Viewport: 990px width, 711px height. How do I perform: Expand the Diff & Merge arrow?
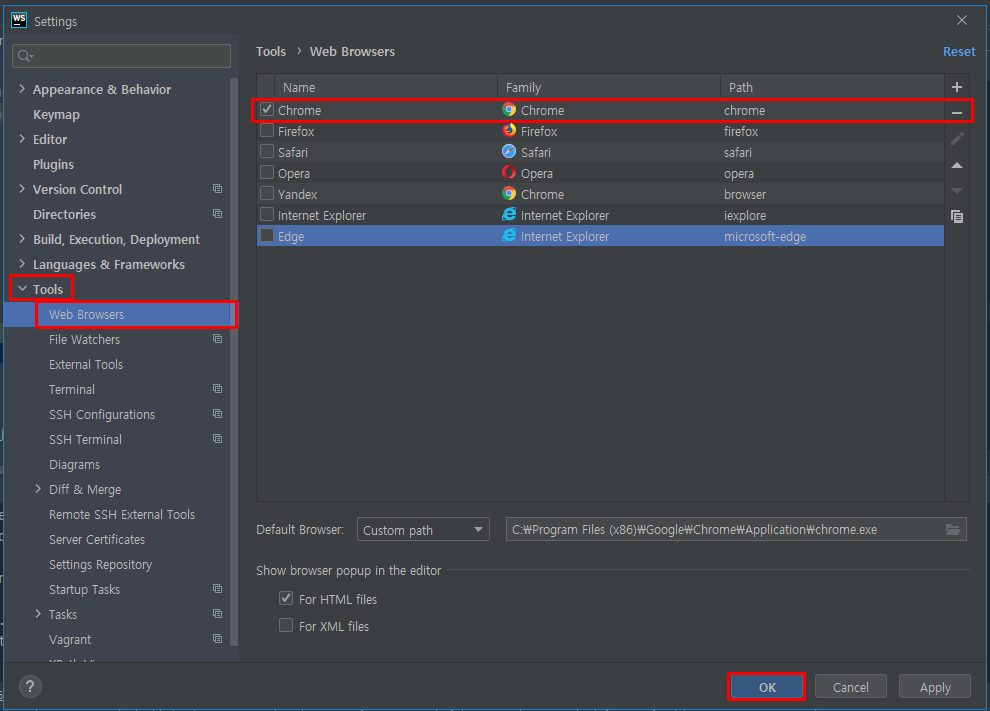[x=38, y=489]
